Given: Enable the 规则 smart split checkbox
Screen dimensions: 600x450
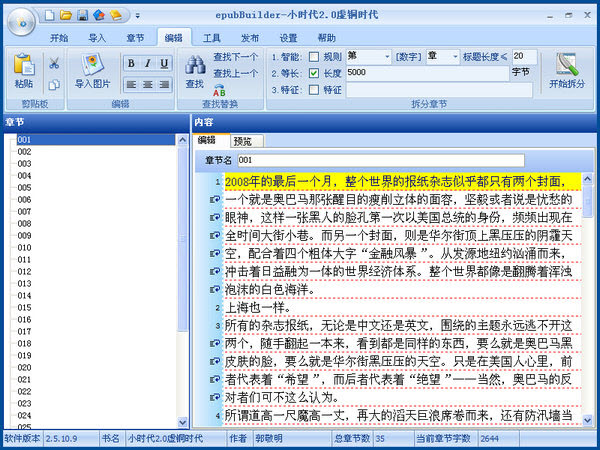Looking at the screenshot, I should pyautogui.click(x=314, y=57).
